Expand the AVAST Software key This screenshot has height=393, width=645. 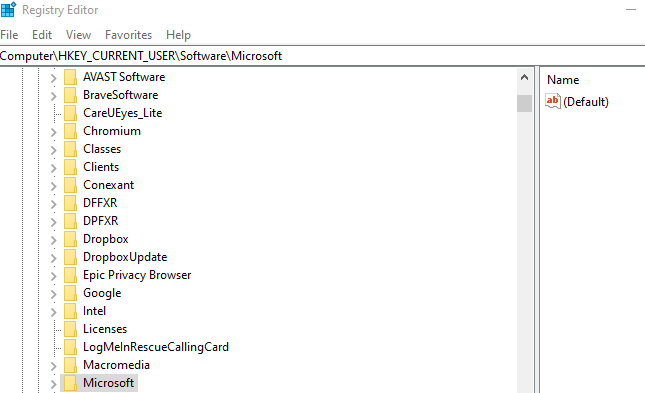click(x=53, y=78)
